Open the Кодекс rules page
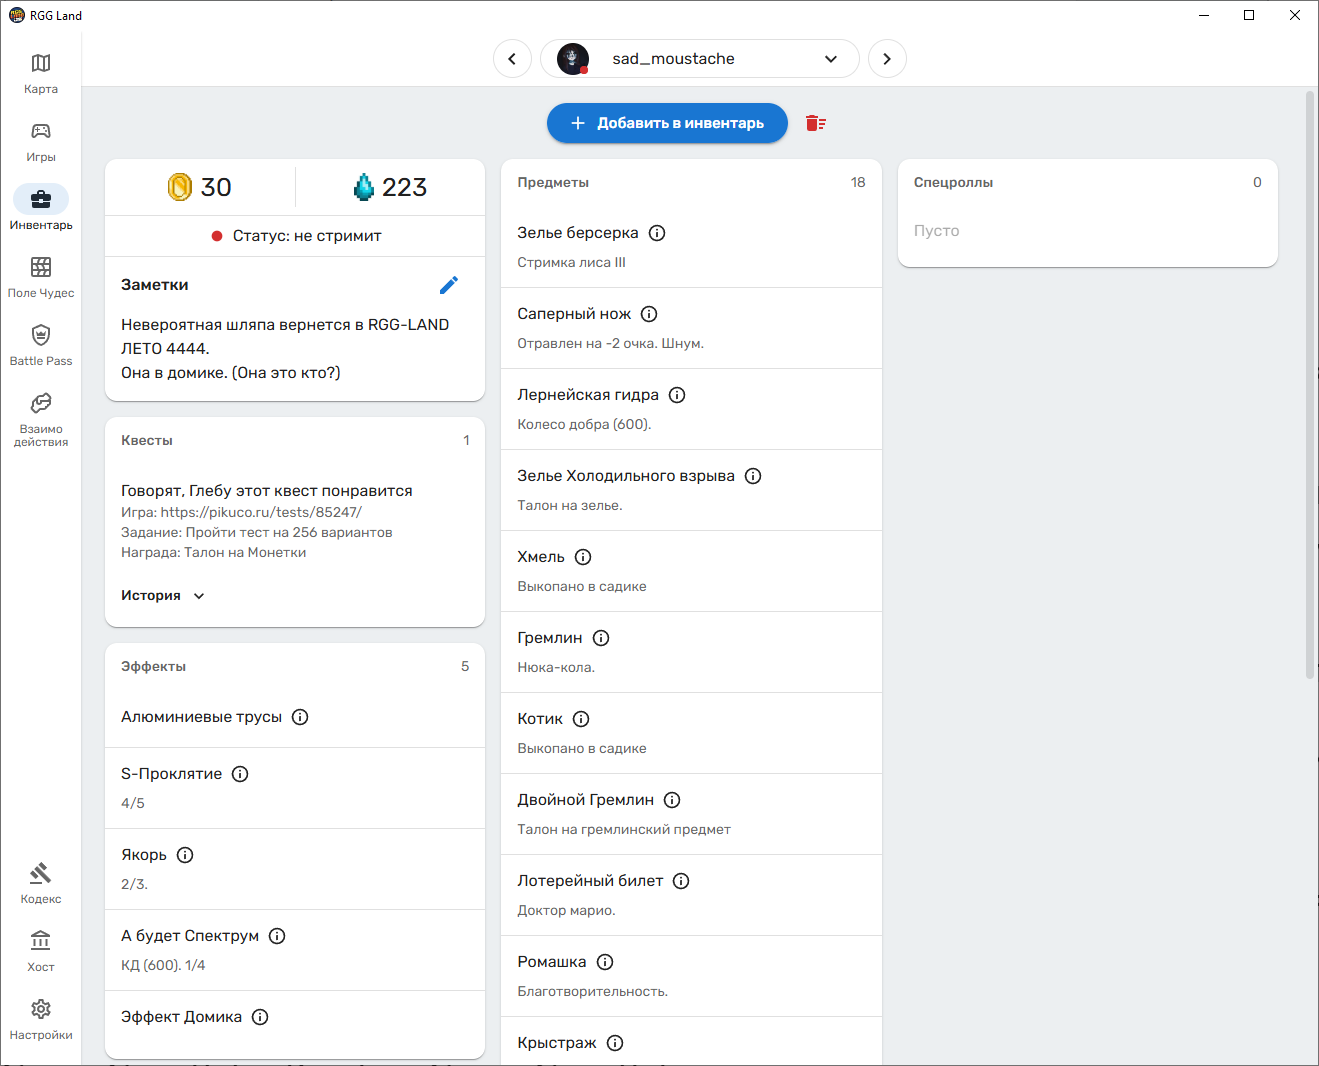This screenshot has height=1066, width=1319. 41,884
